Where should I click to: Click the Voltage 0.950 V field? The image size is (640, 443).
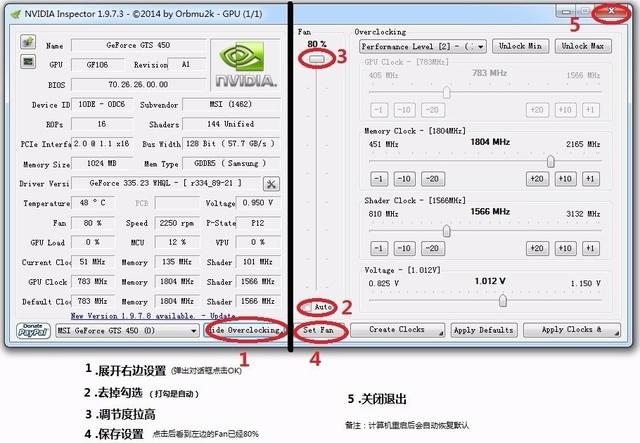tap(258, 203)
